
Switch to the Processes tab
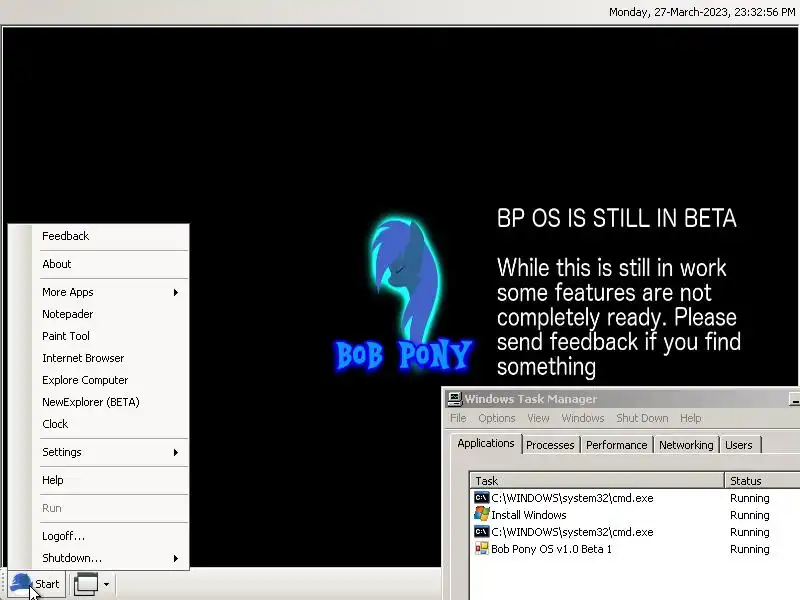click(x=550, y=445)
